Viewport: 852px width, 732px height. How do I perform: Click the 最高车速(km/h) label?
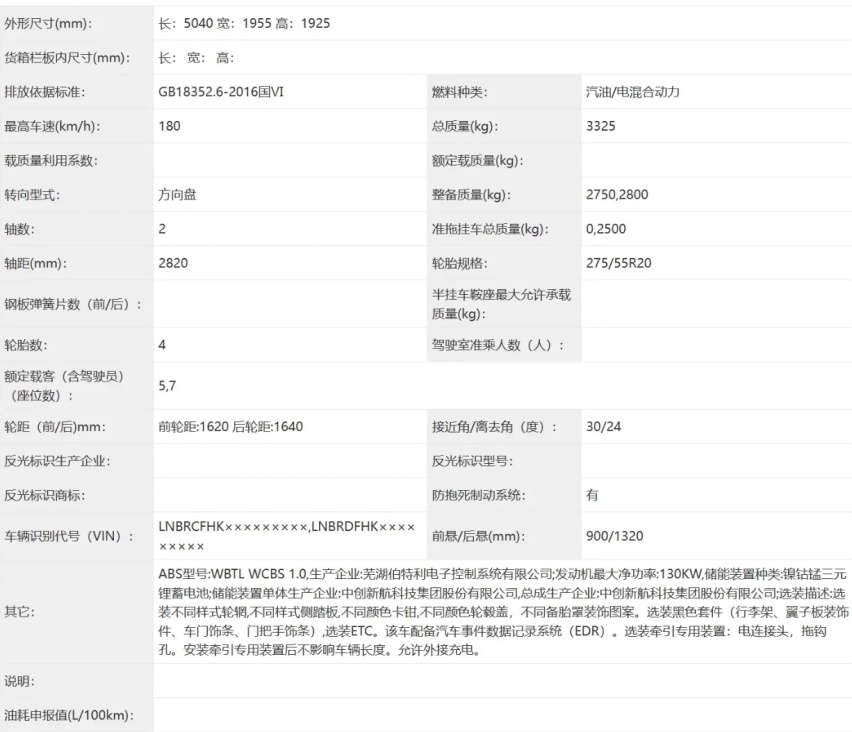(53, 126)
